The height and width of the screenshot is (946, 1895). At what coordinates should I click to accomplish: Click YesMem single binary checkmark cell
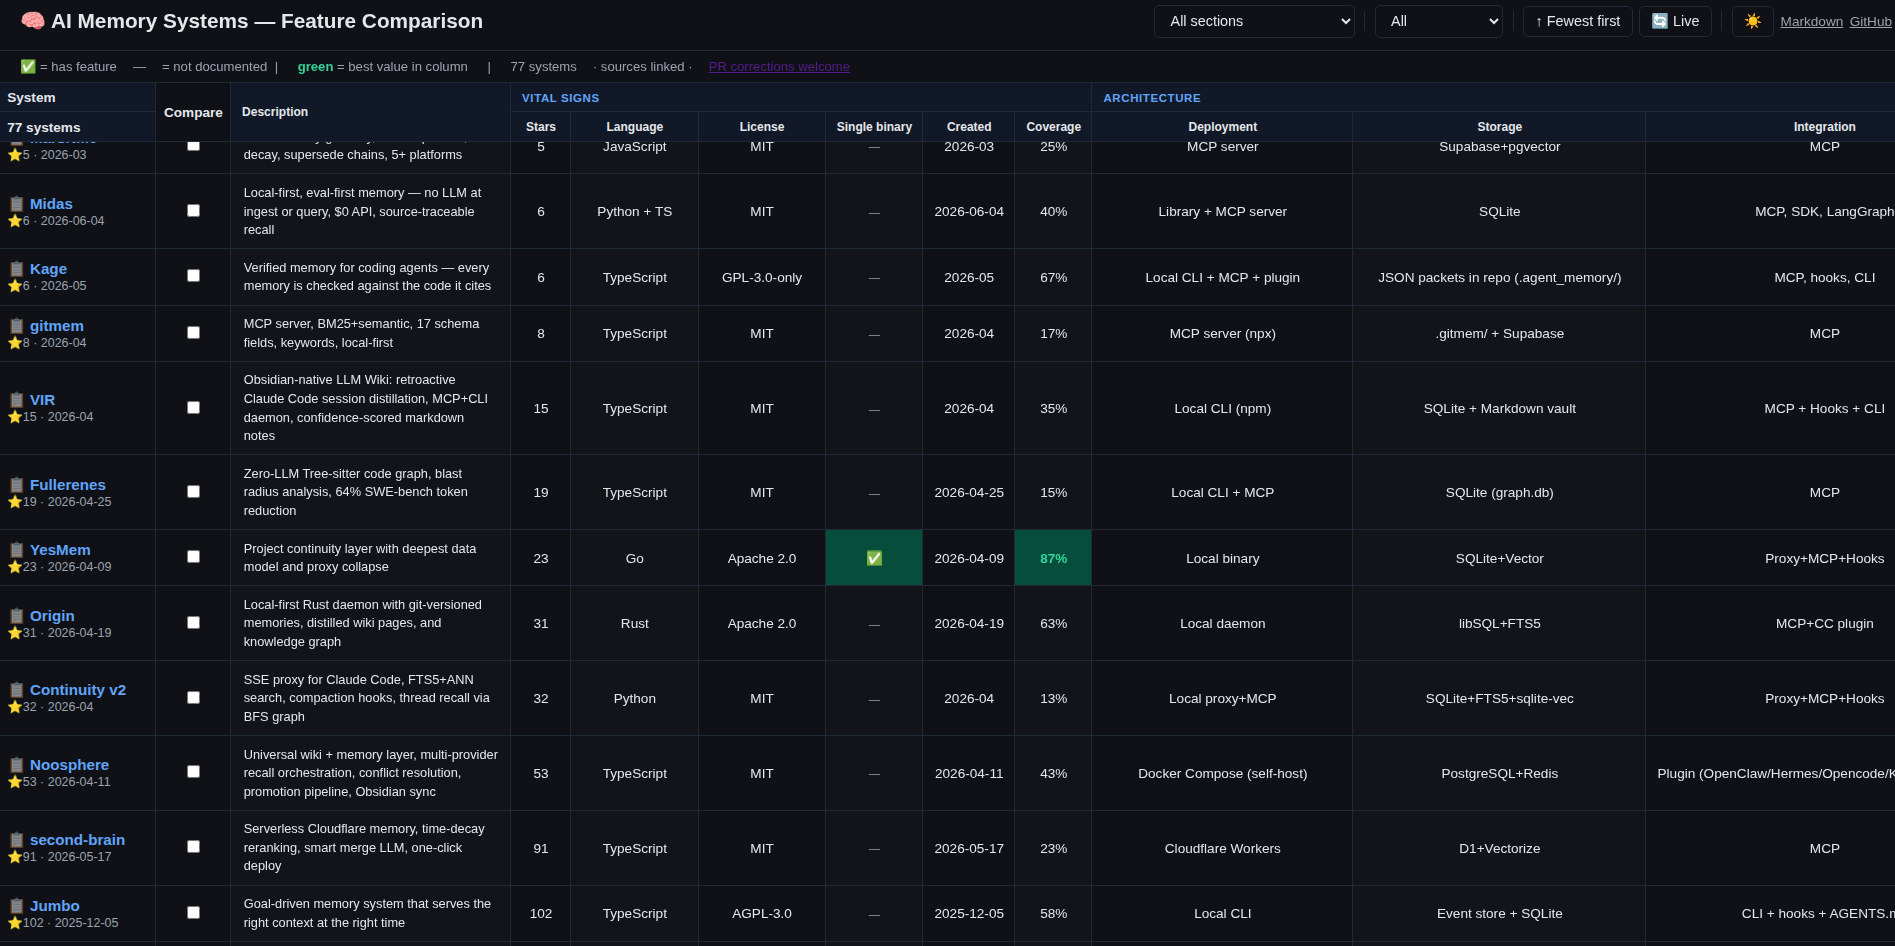point(874,558)
